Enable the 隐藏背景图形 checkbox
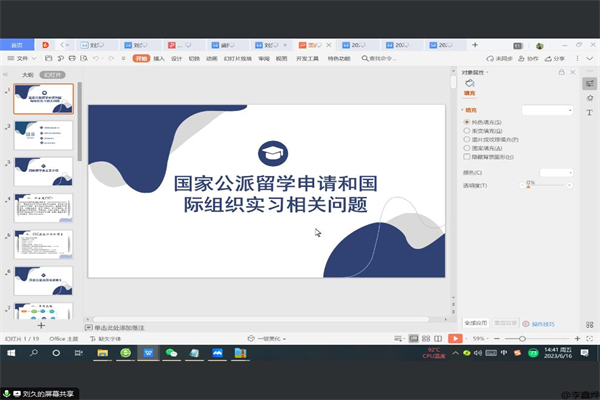The width and height of the screenshot is (600, 400). [467, 156]
